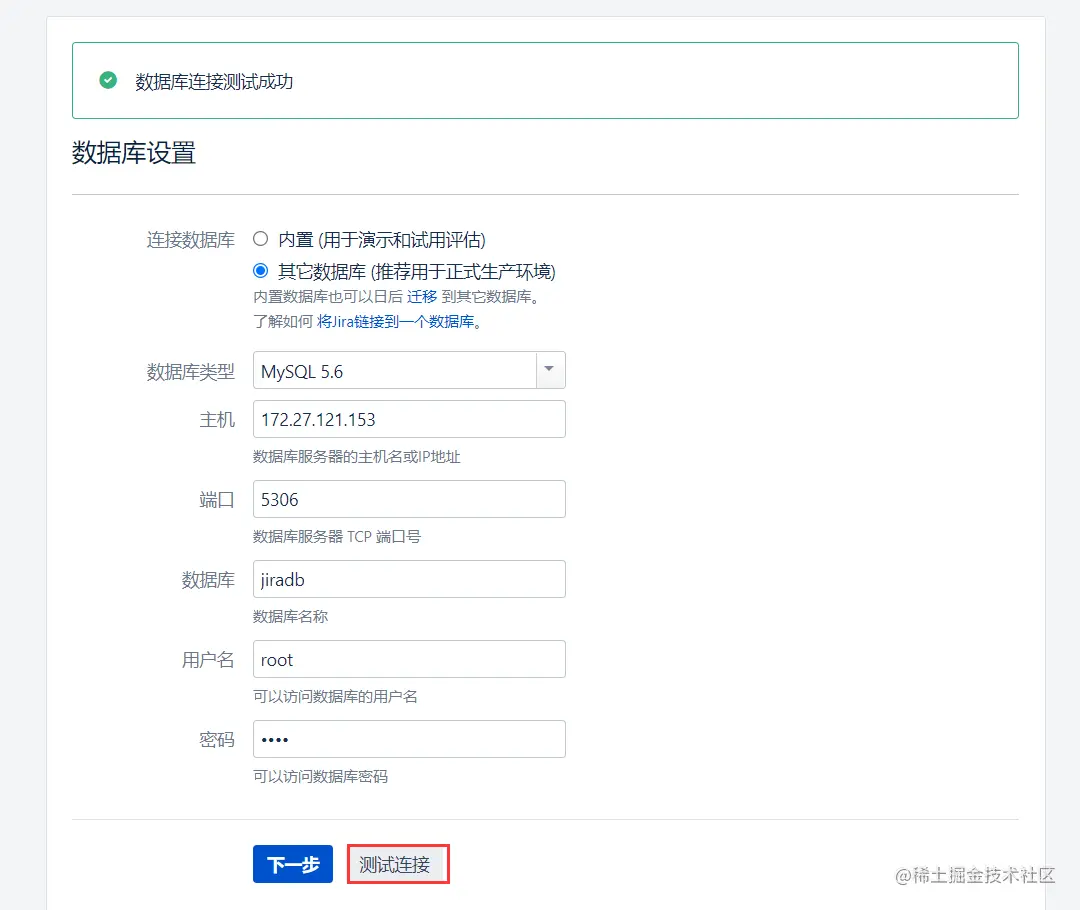This screenshot has width=1080, height=910.
Task: Click the dropdown arrow beside MySQL 5.6
Action: click(550, 370)
